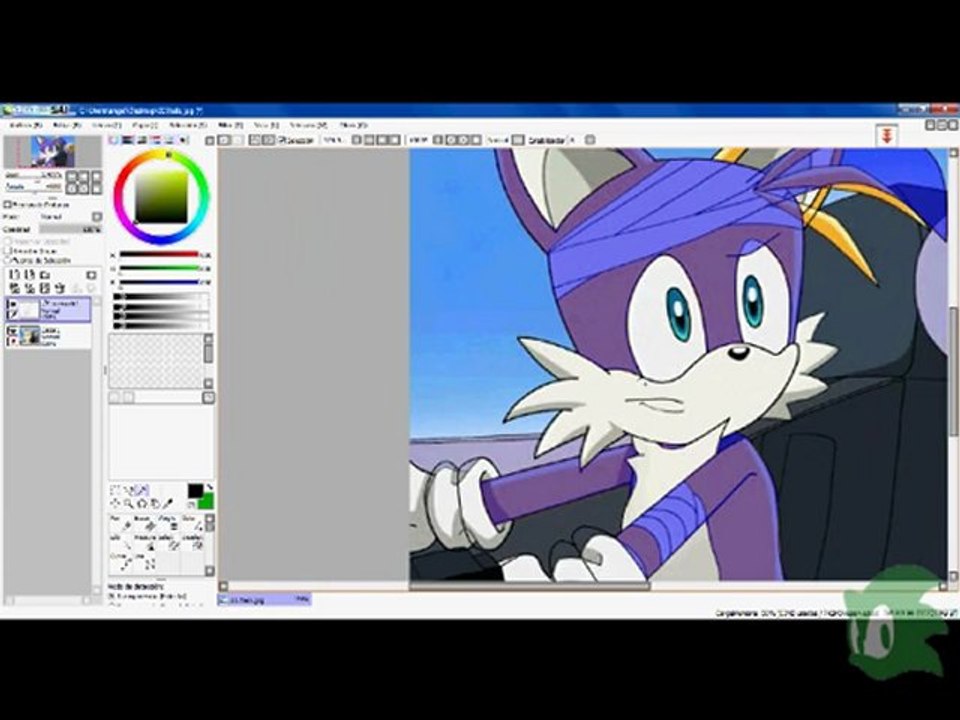Click navigator rotate counterclockwise button
960x720 pixels.
(72, 189)
